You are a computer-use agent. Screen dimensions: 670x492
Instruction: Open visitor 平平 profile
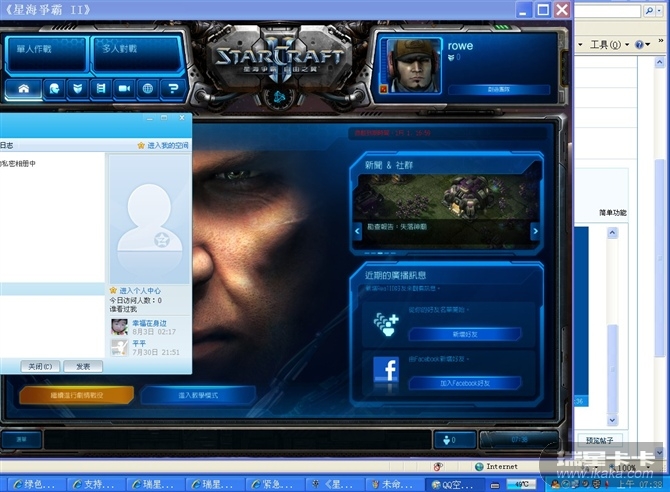click(139, 343)
